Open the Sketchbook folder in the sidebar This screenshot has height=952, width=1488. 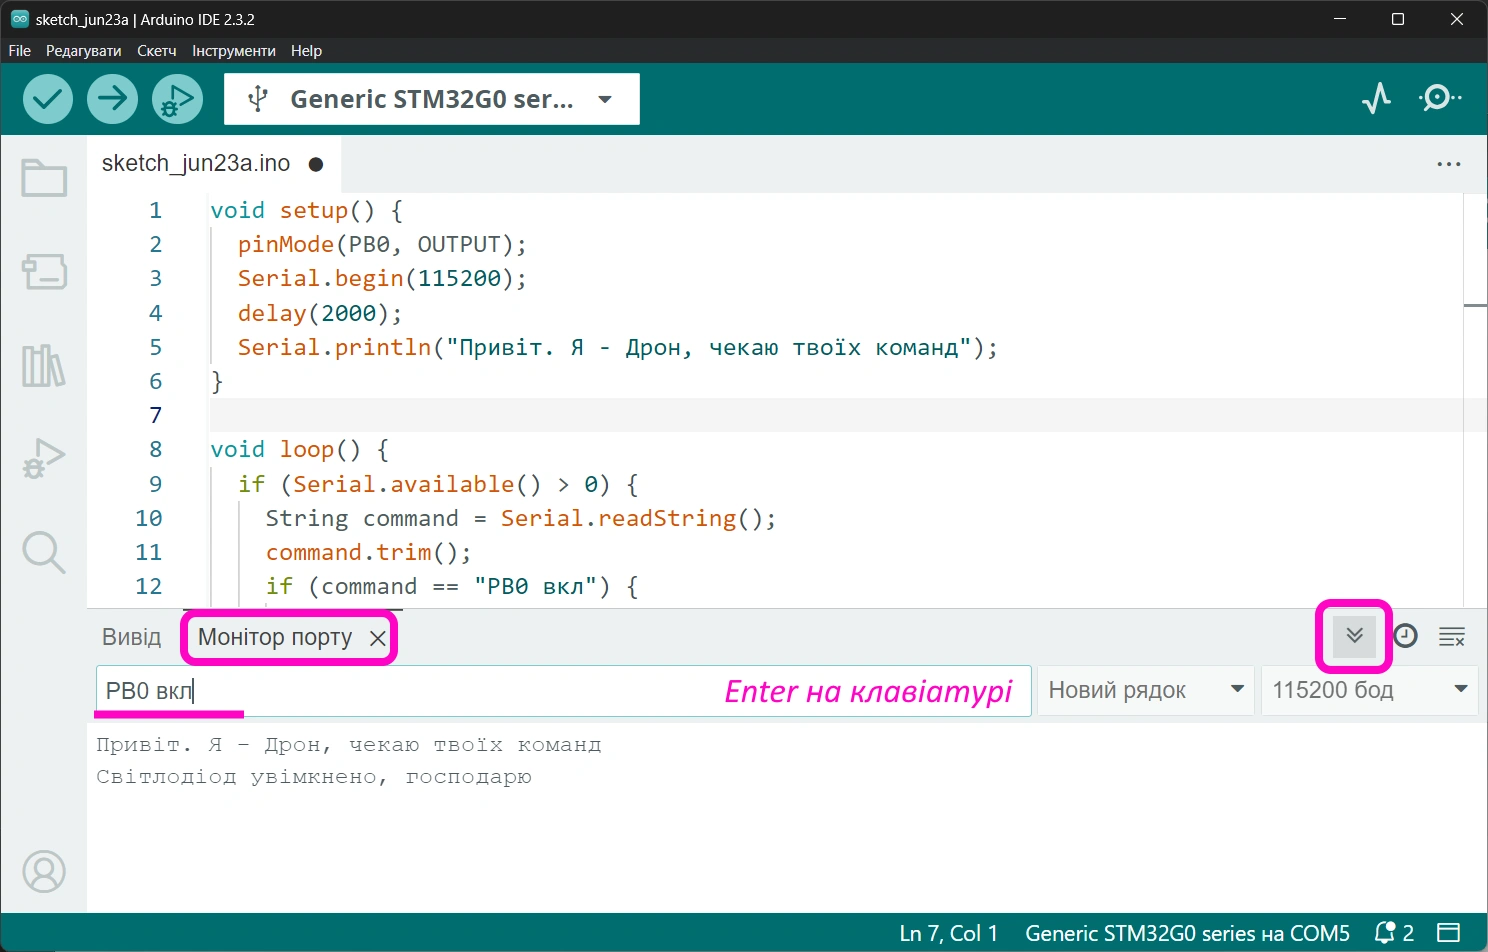click(44, 179)
